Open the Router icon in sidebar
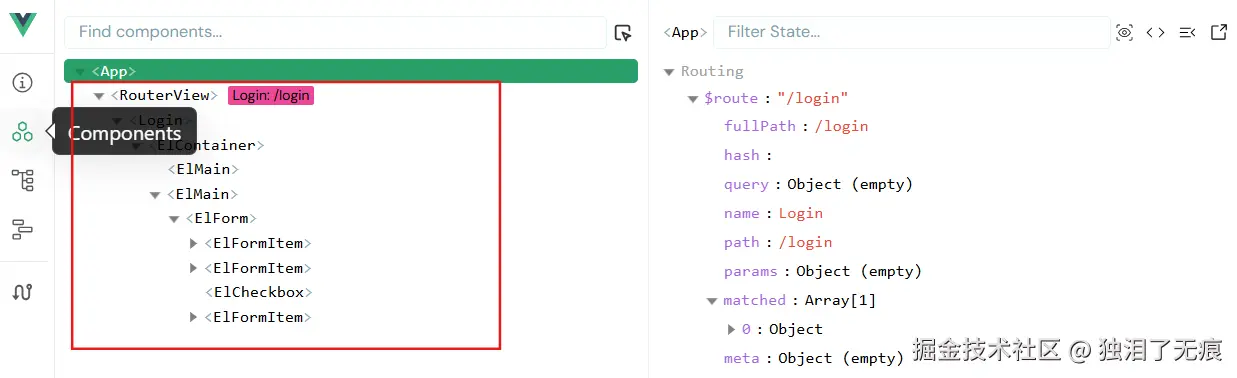Viewport: 1237px width, 378px height. (x=23, y=292)
